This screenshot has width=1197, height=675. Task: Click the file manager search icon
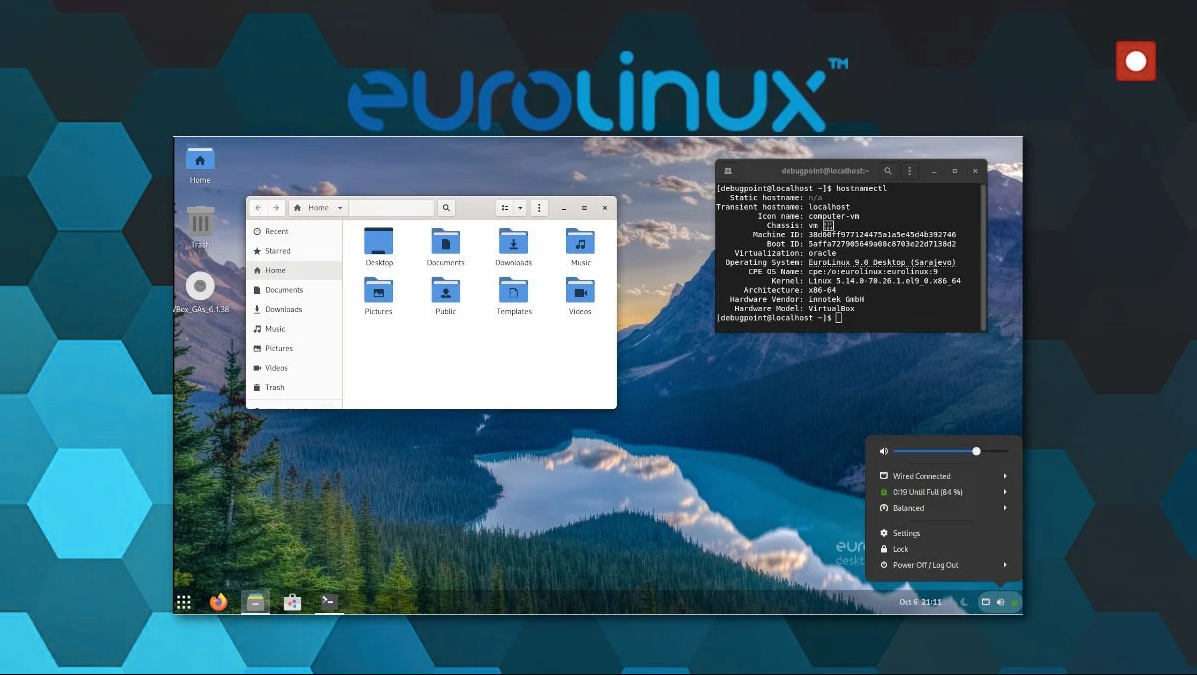446,208
